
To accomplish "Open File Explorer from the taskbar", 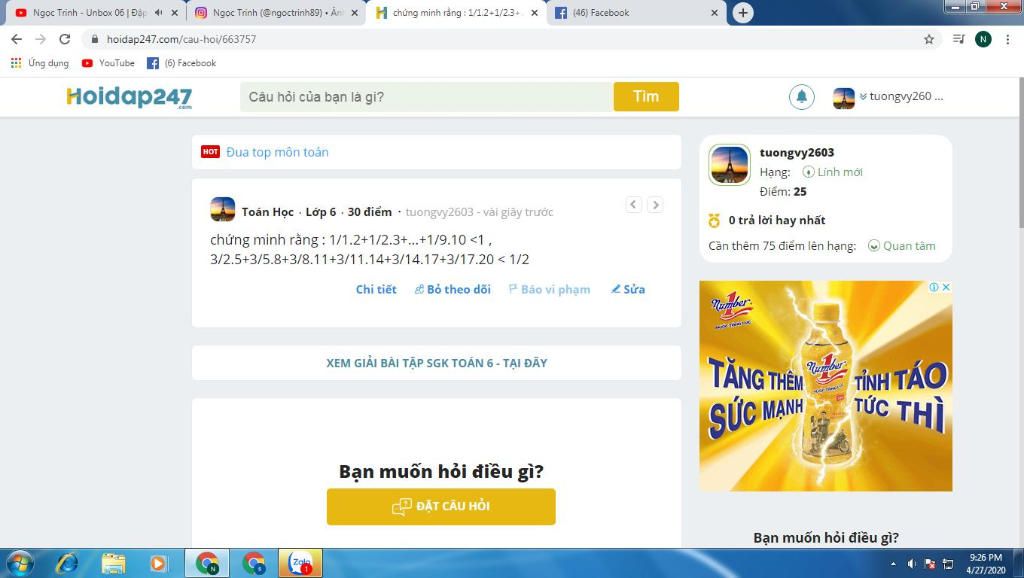I will 113,563.
